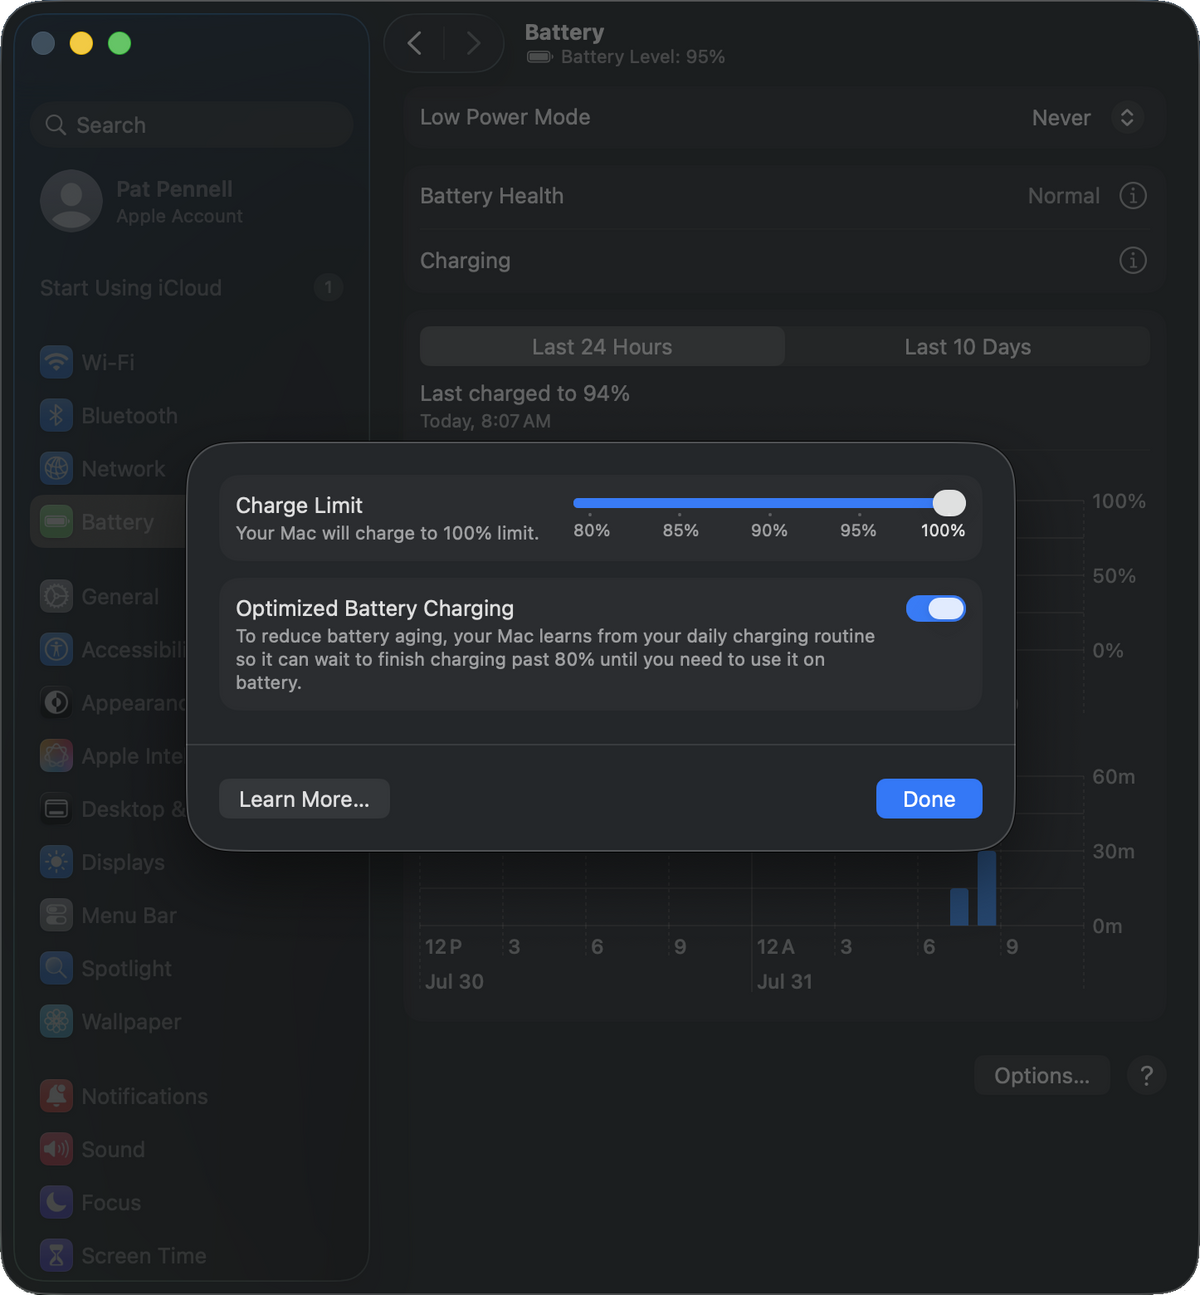This screenshot has width=1200, height=1295.
Task: Open Wi-Fi settings in sidebar
Action: pos(191,362)
